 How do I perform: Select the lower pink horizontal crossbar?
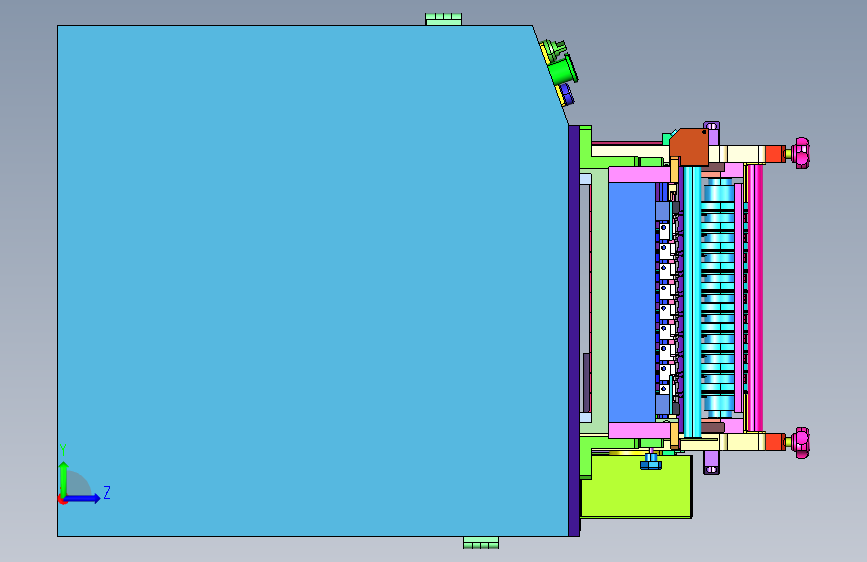pyautogui.click(x=640, y=430)
